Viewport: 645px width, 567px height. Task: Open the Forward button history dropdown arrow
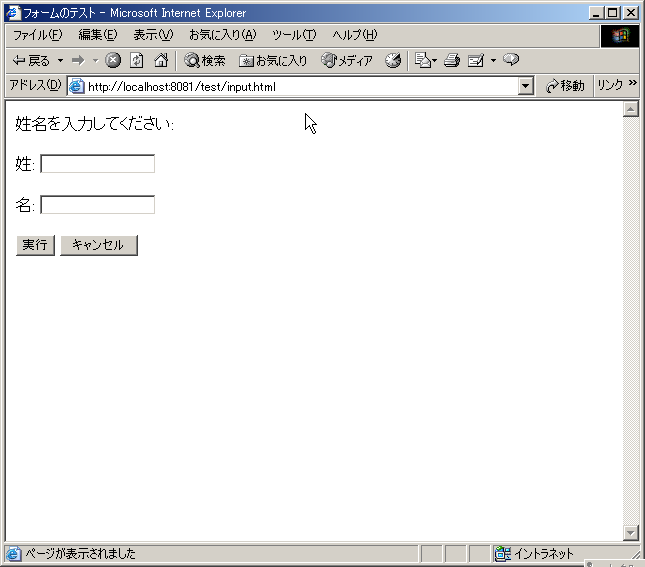(95, 61)
